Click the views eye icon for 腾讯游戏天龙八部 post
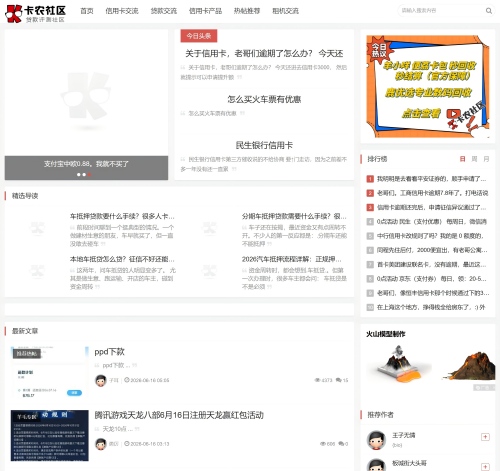 323,444
